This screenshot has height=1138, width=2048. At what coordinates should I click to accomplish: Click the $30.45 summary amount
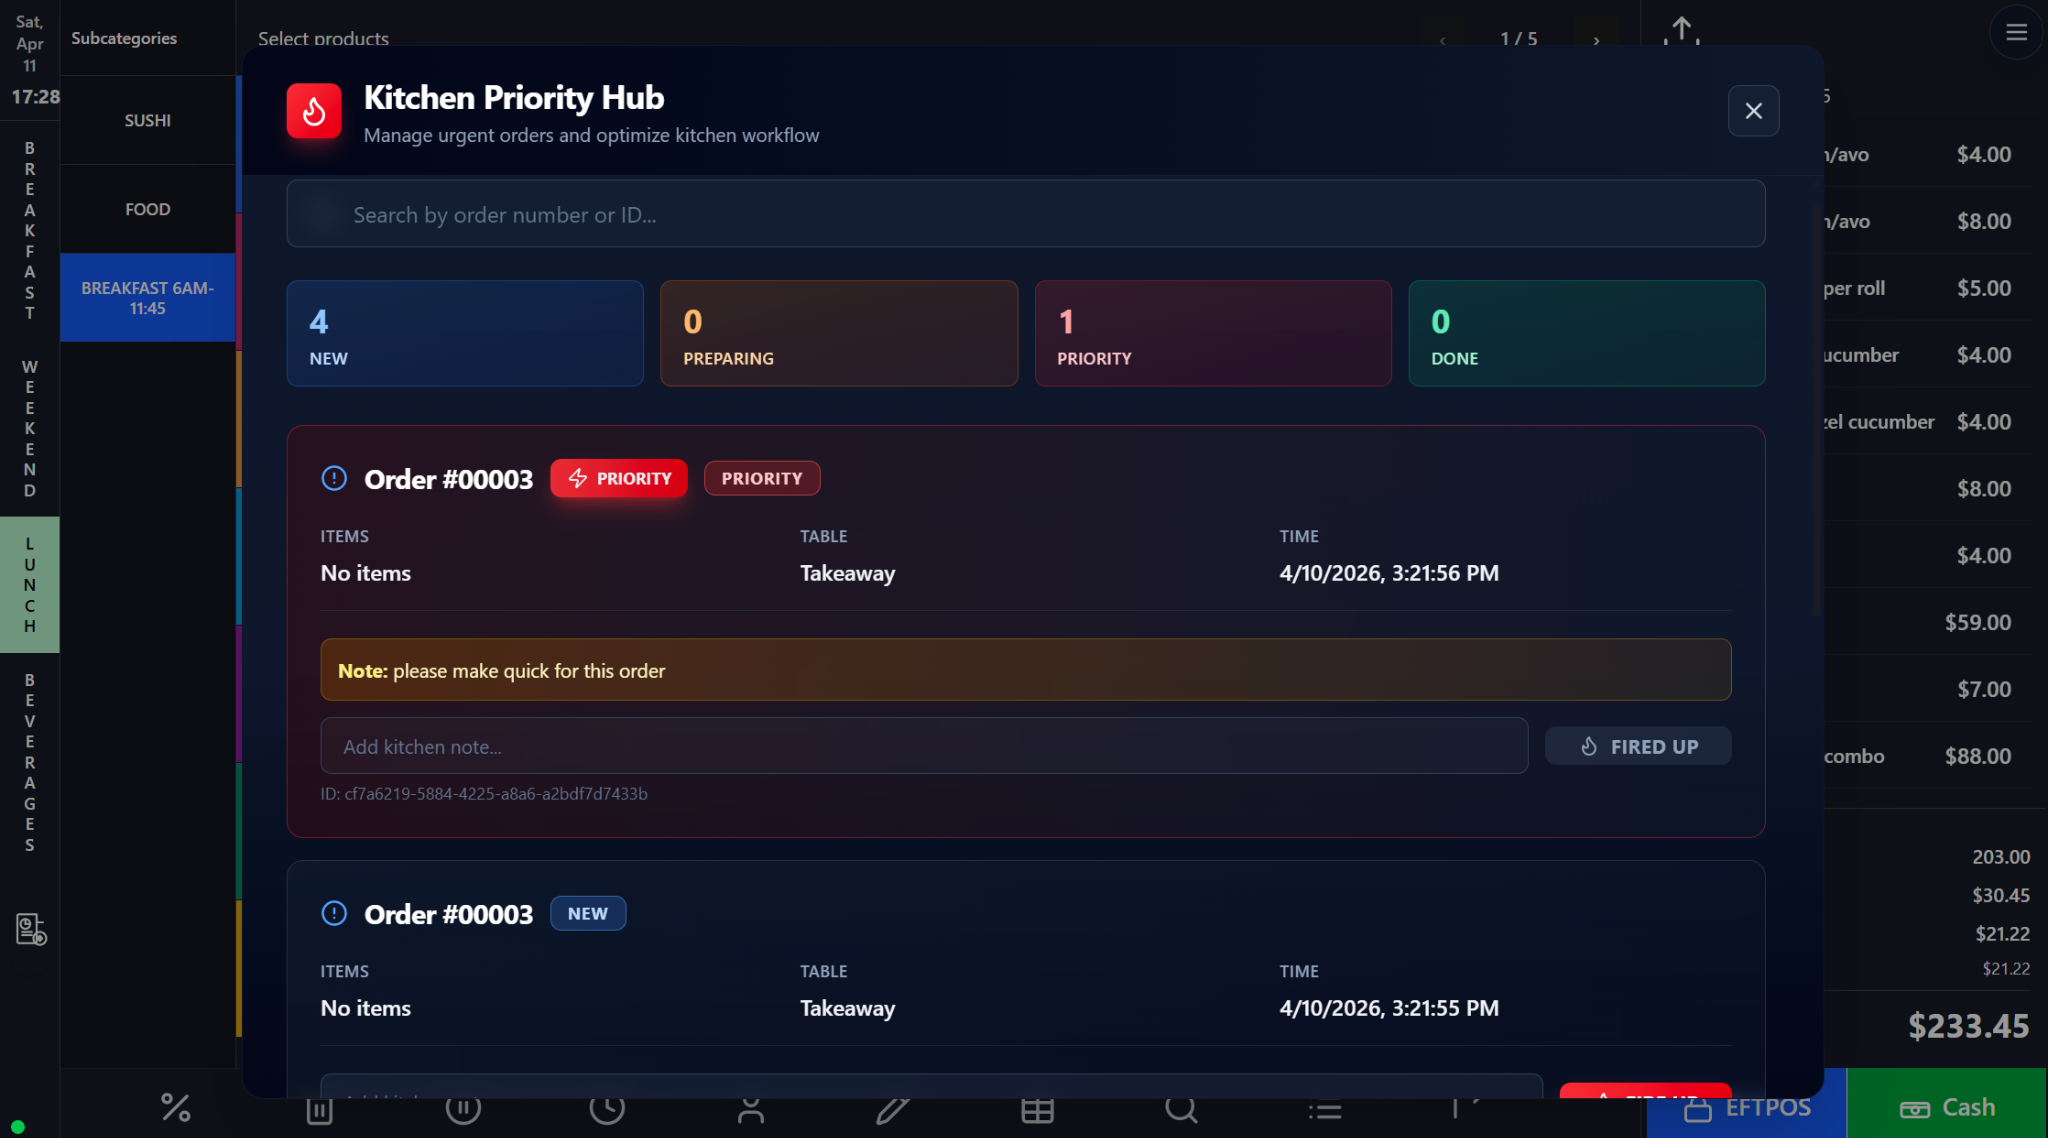pyautogui.click(x=2000, y=895)
